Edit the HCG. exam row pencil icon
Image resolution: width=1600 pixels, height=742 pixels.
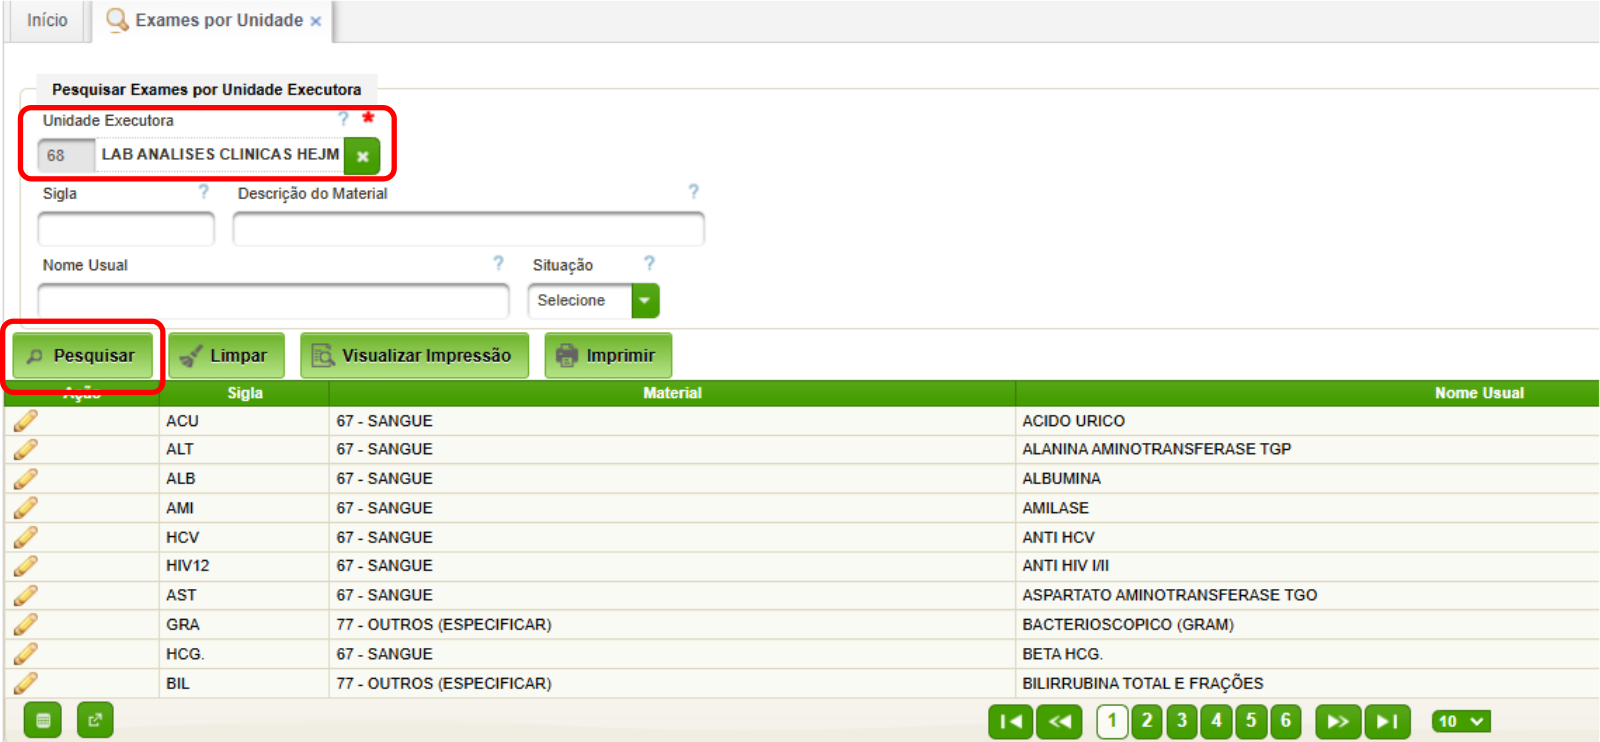pos(26,654)
